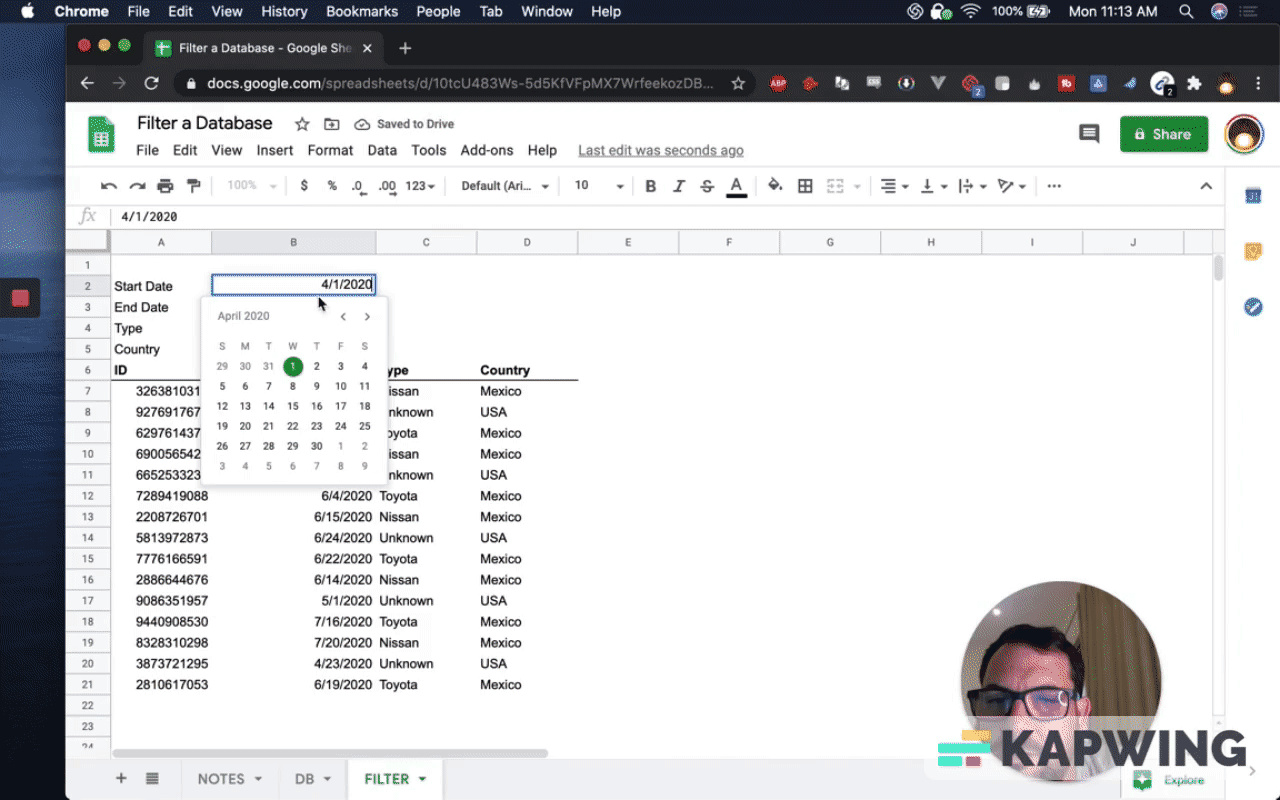The image size is (1280, 800).
Task: Open the 123 more formats dropdown
Action: pyautogui.click(x=420, y=186)
